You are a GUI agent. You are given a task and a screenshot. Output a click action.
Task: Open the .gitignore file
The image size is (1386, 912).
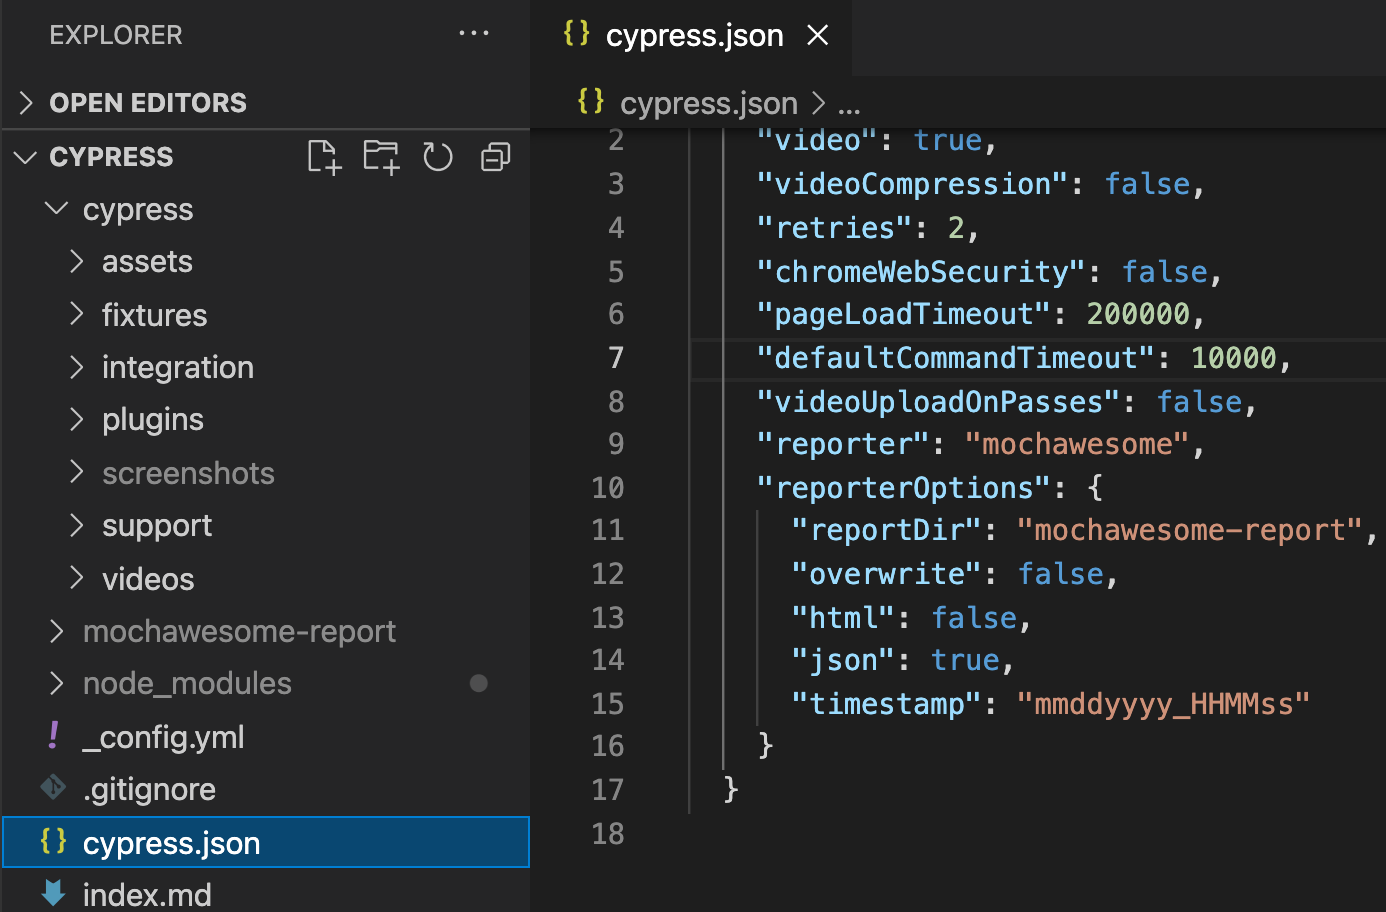149,789
